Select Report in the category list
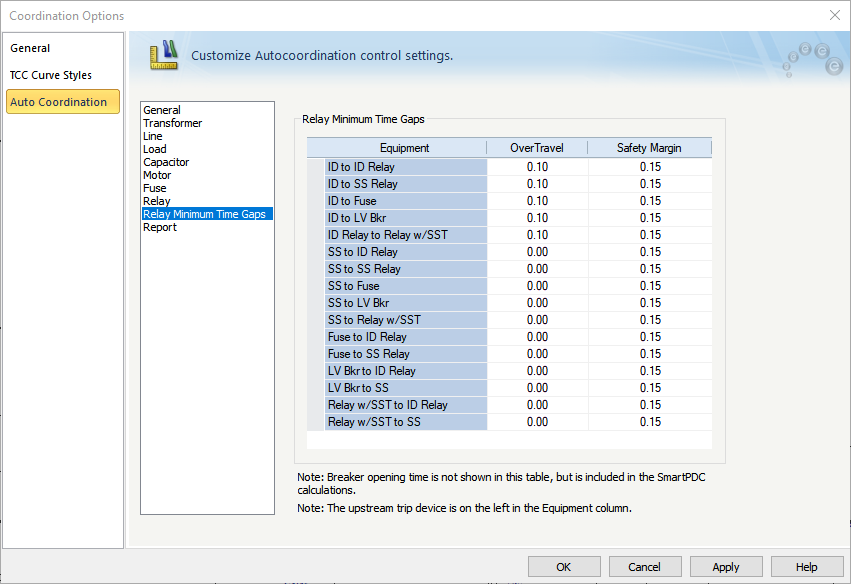 point(159,227)
